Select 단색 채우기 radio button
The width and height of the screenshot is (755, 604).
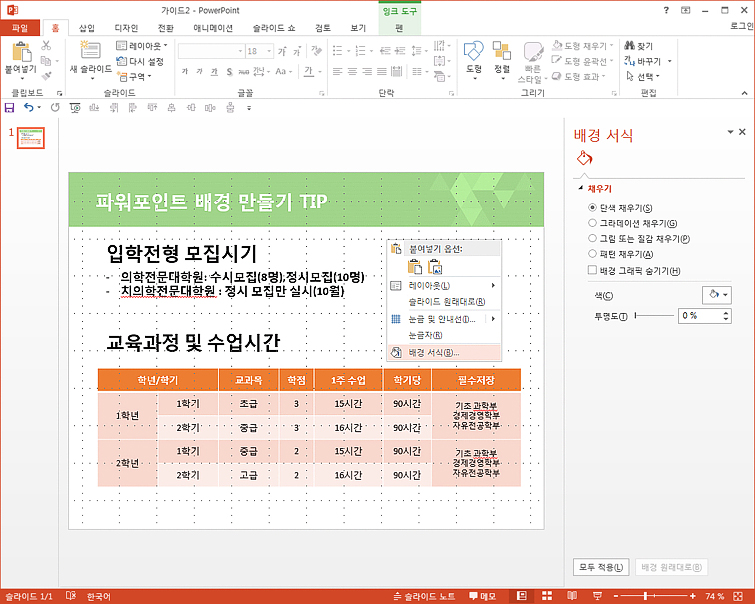tap(592, 208)
